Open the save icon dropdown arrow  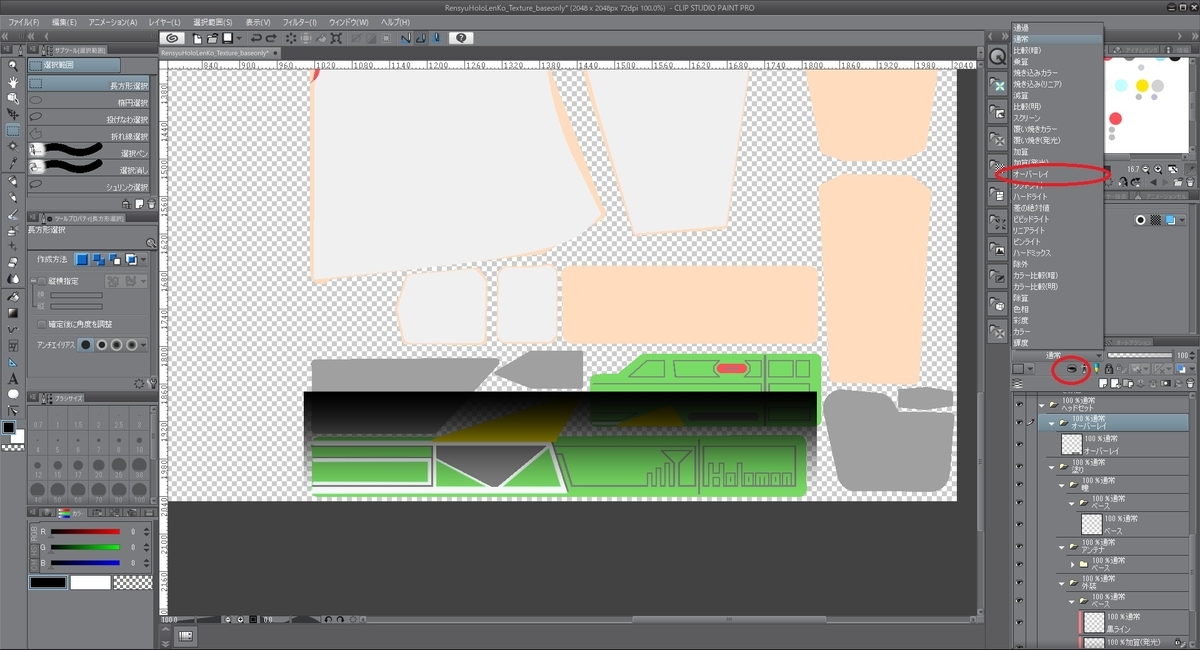[241, 38]
